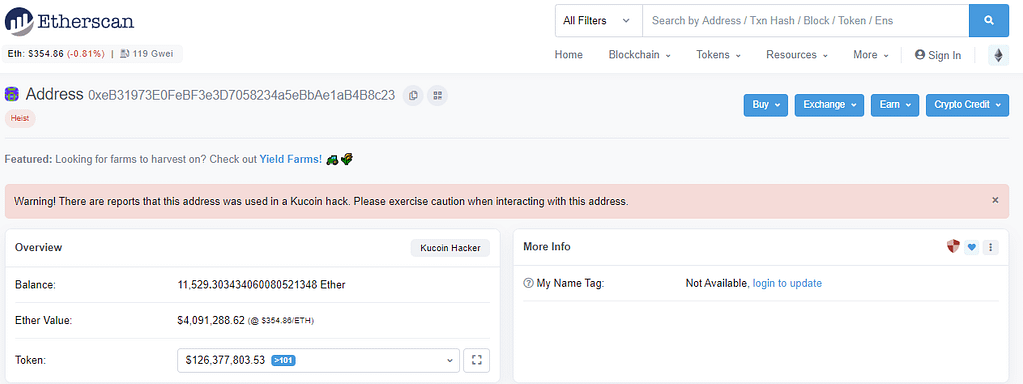Expand token holdings fullscreen view icon

[476, 360]
